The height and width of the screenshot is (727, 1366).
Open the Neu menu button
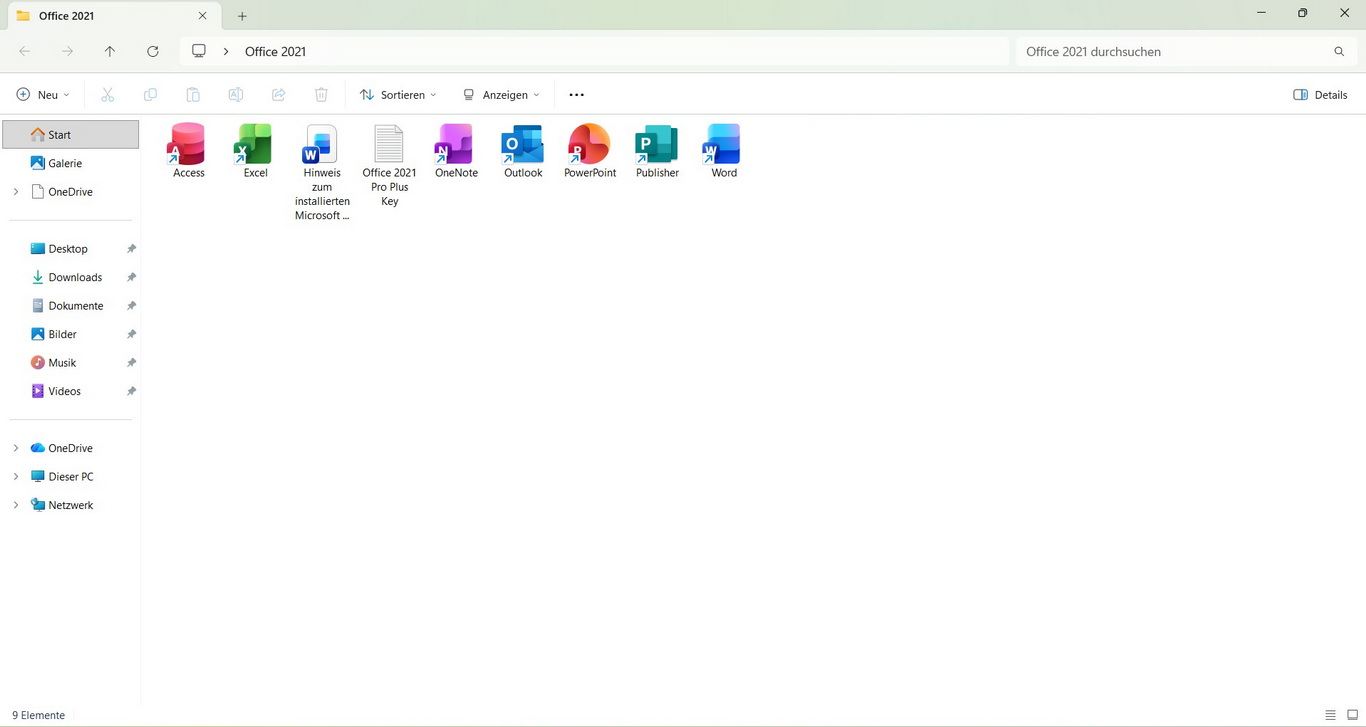coord(43,95)
